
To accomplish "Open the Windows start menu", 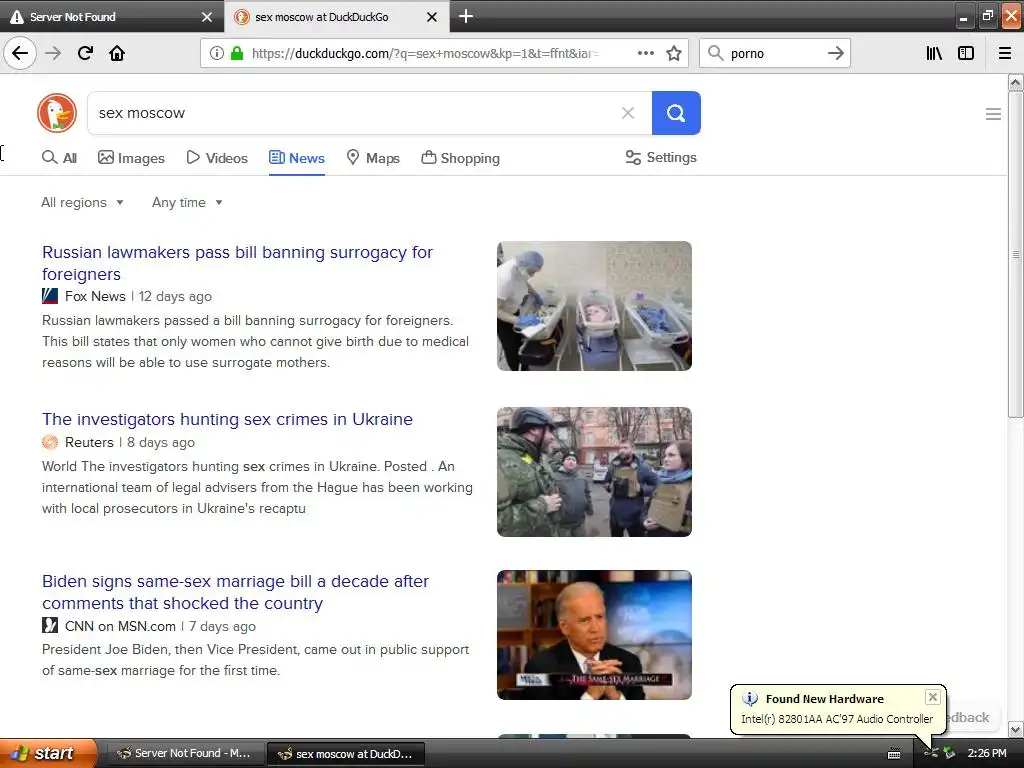I will click(48, 753).
